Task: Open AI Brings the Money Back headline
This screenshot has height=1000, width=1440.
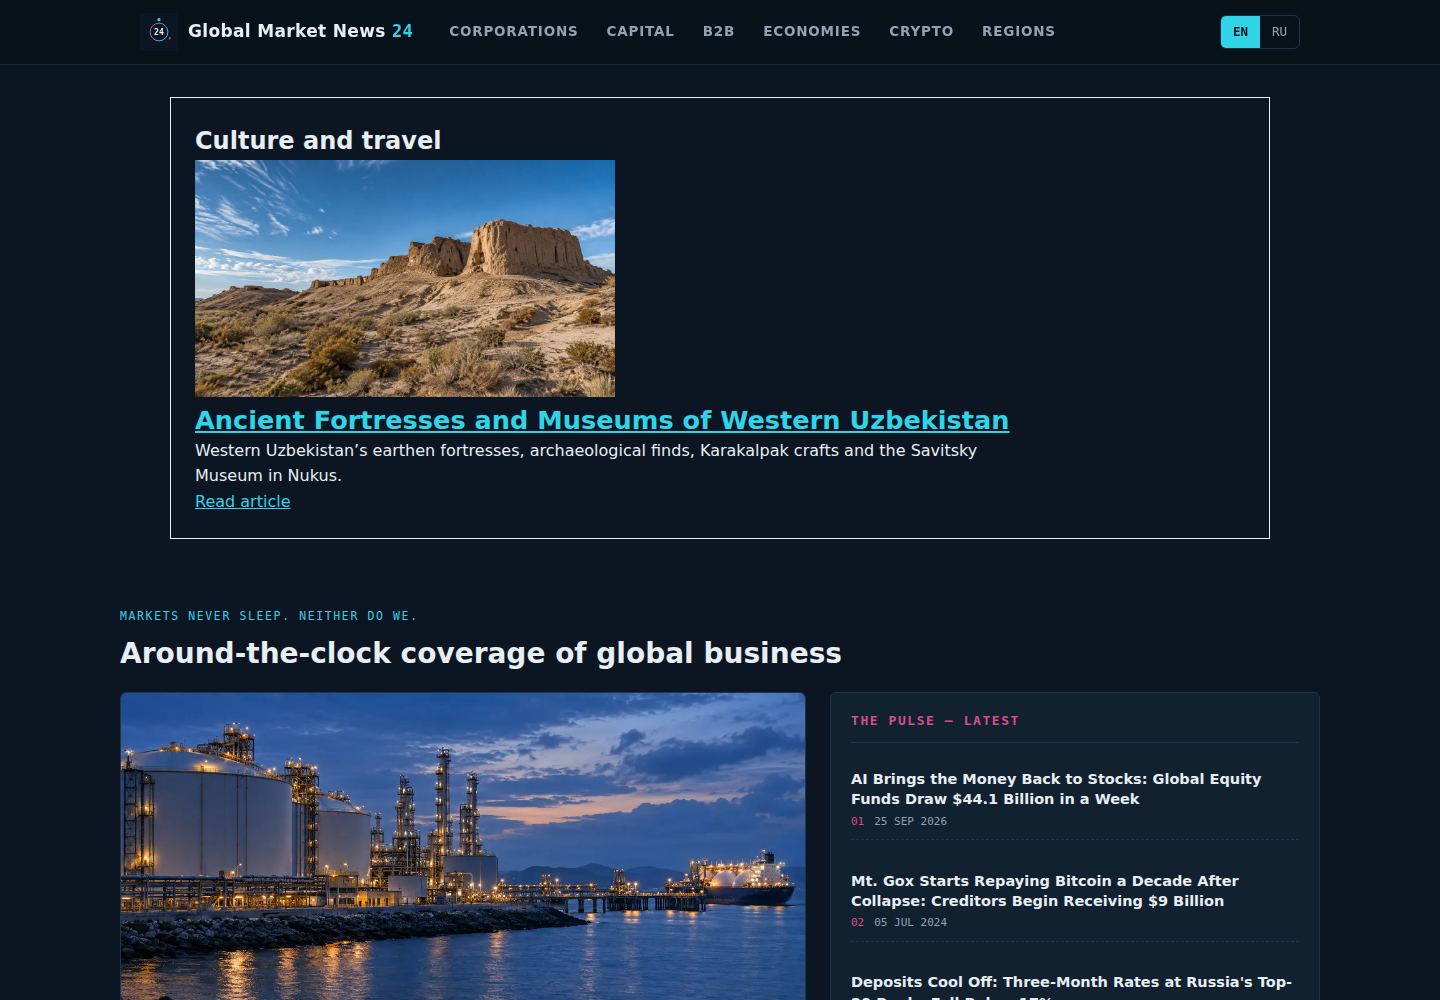Action: [x=1056, y=789]
